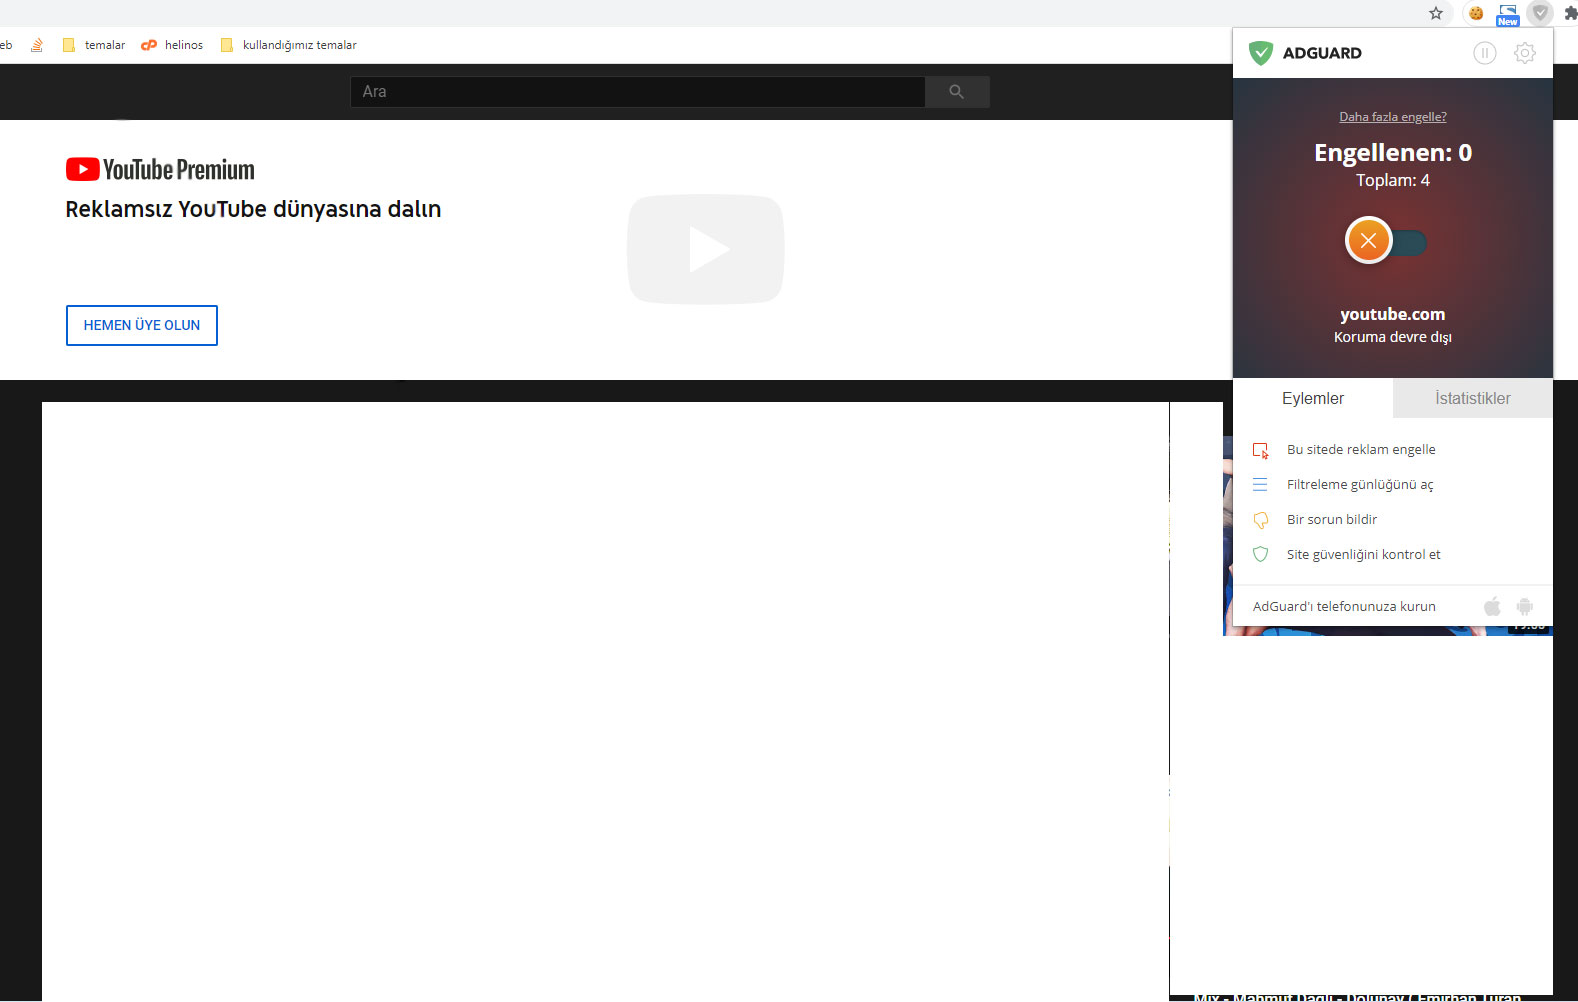This screenshot has width=1578, height=1002.
Task: Focus the 'Ara' search field
Action: [638, 92]
